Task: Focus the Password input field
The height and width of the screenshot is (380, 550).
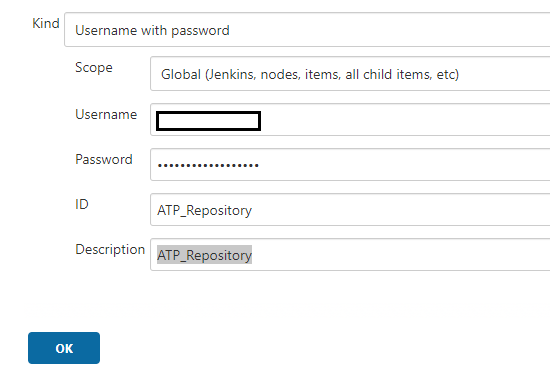Action: (x=350, y=165)
